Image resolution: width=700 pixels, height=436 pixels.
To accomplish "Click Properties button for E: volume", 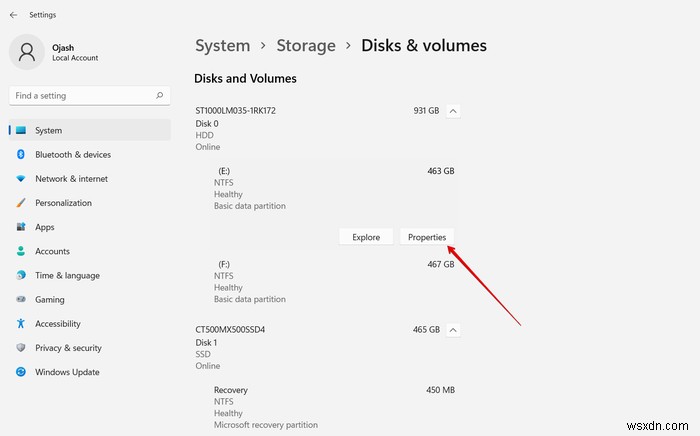I will [427, 237].
